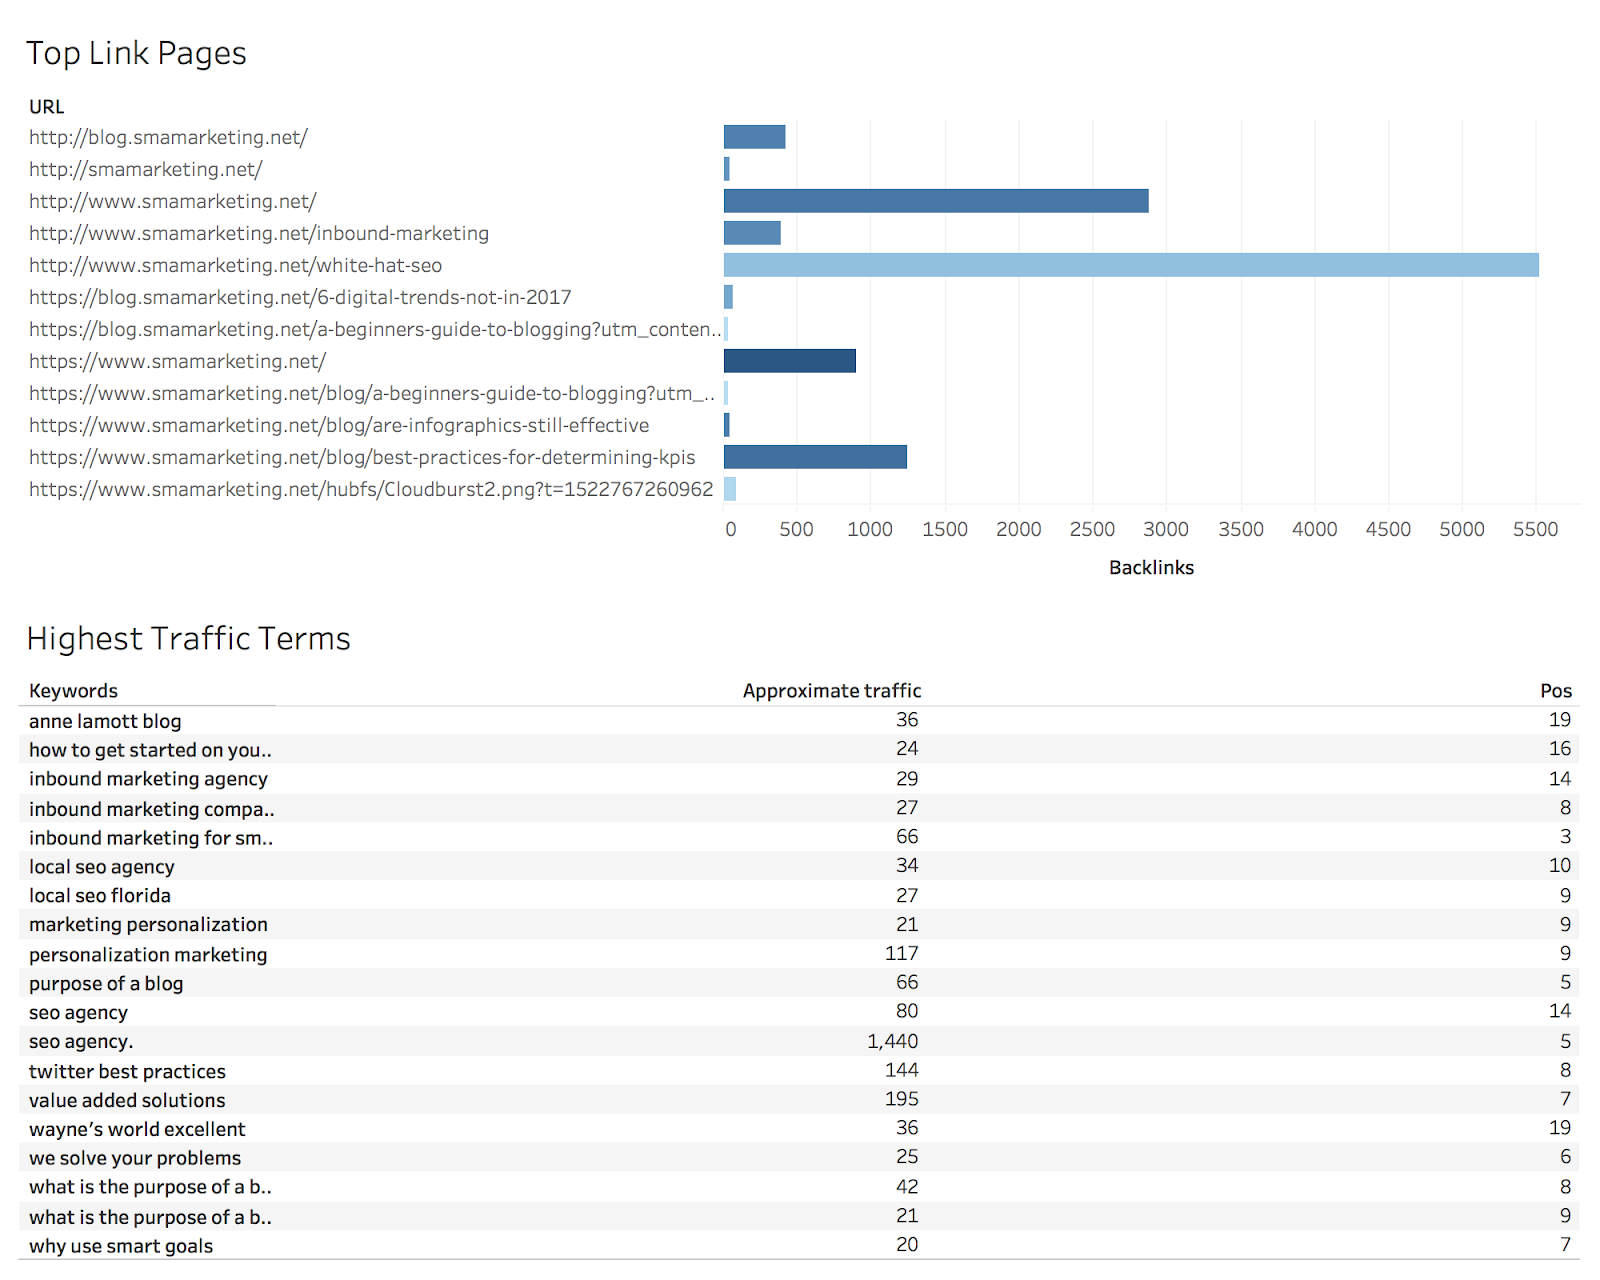Select keyword 'value added solutions'
This screenshot has width=1600, height=1280.
pyautogui.click(x=127, y=1101)
